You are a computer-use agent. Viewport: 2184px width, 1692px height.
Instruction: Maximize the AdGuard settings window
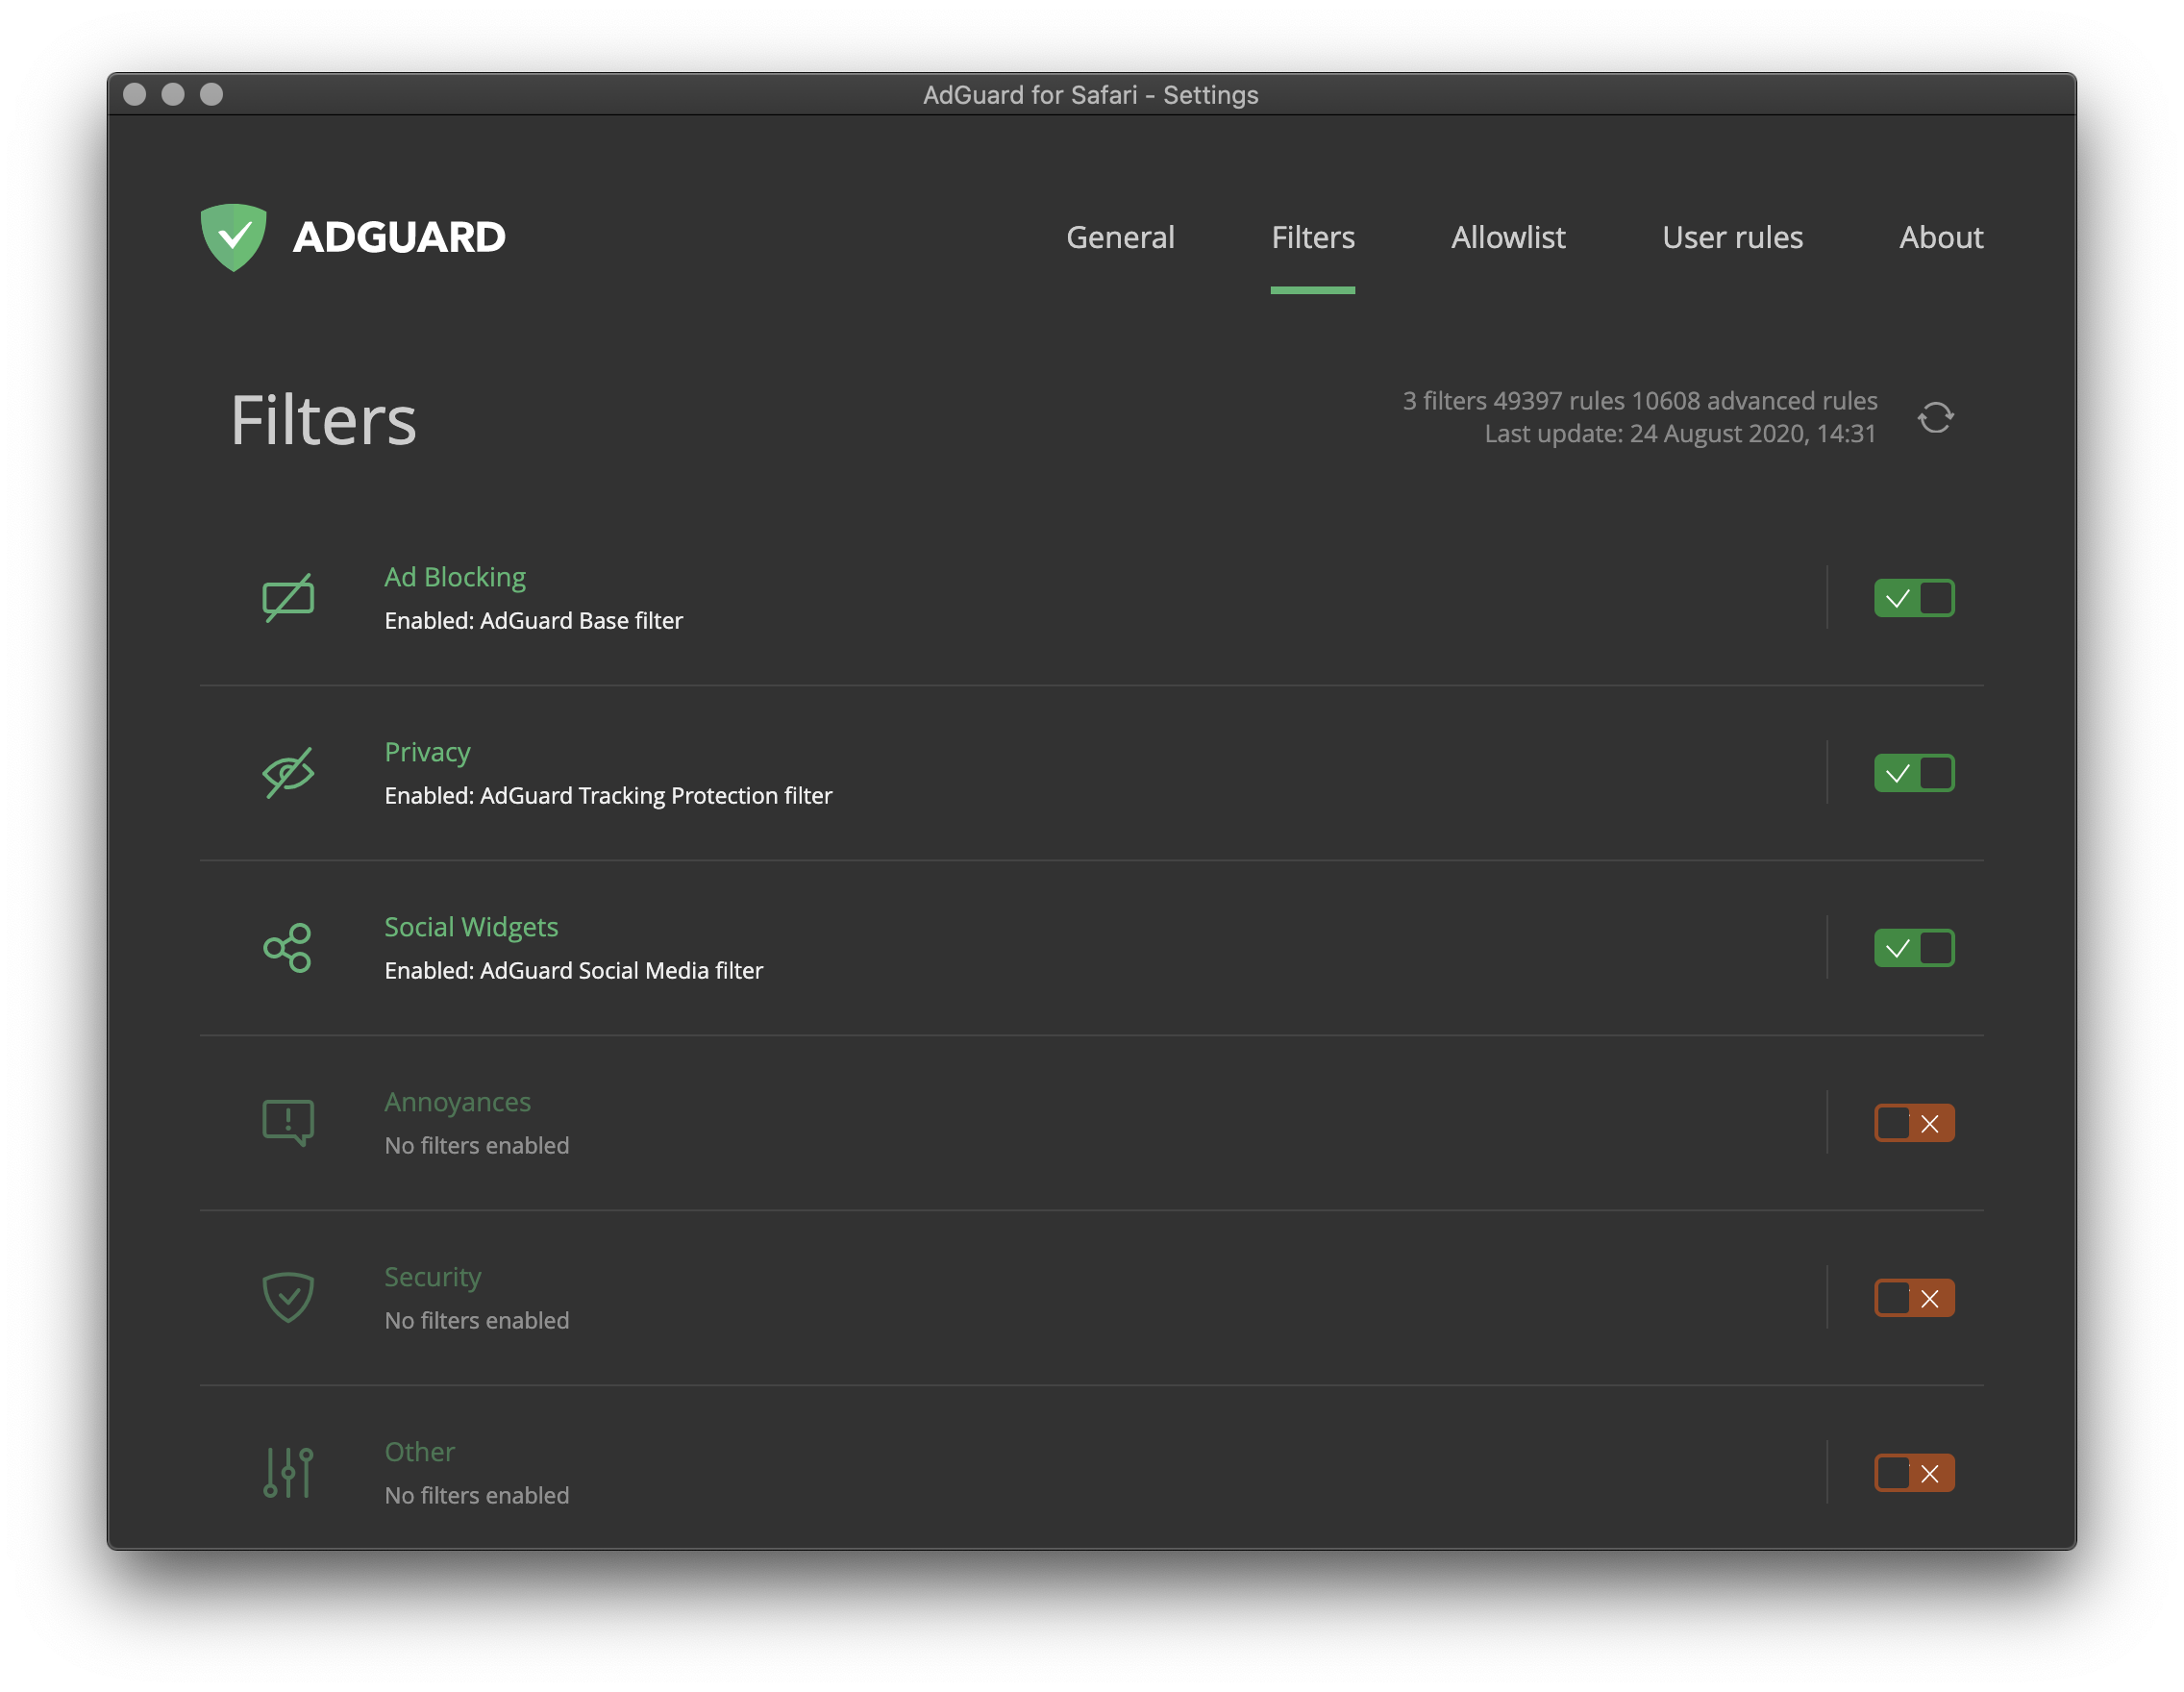click(x=211, y=94)
